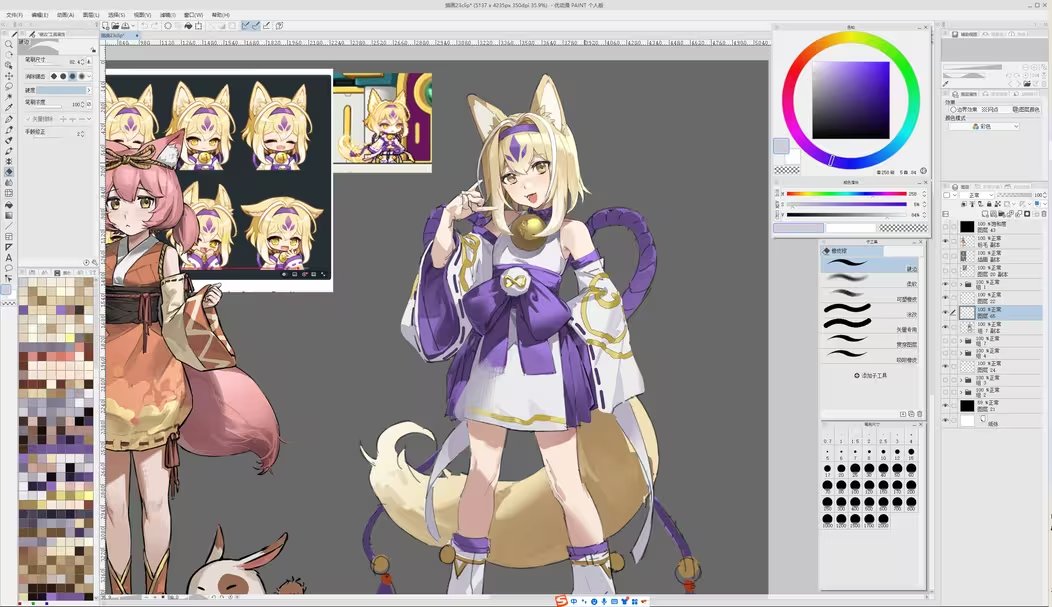Click the Undo arrow in toolbar
Viewport: 1052px width, 607px height.
(144, 25)
